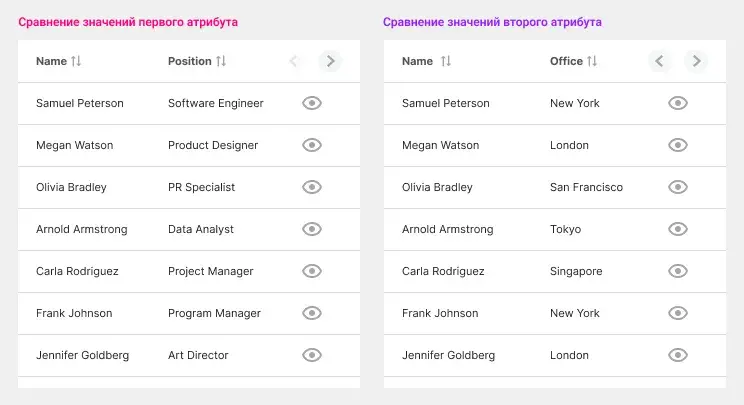Select the Singapore cell for Carla Rodriguez
The height and width of the screenshot is (405, 744).
(576, 271)
